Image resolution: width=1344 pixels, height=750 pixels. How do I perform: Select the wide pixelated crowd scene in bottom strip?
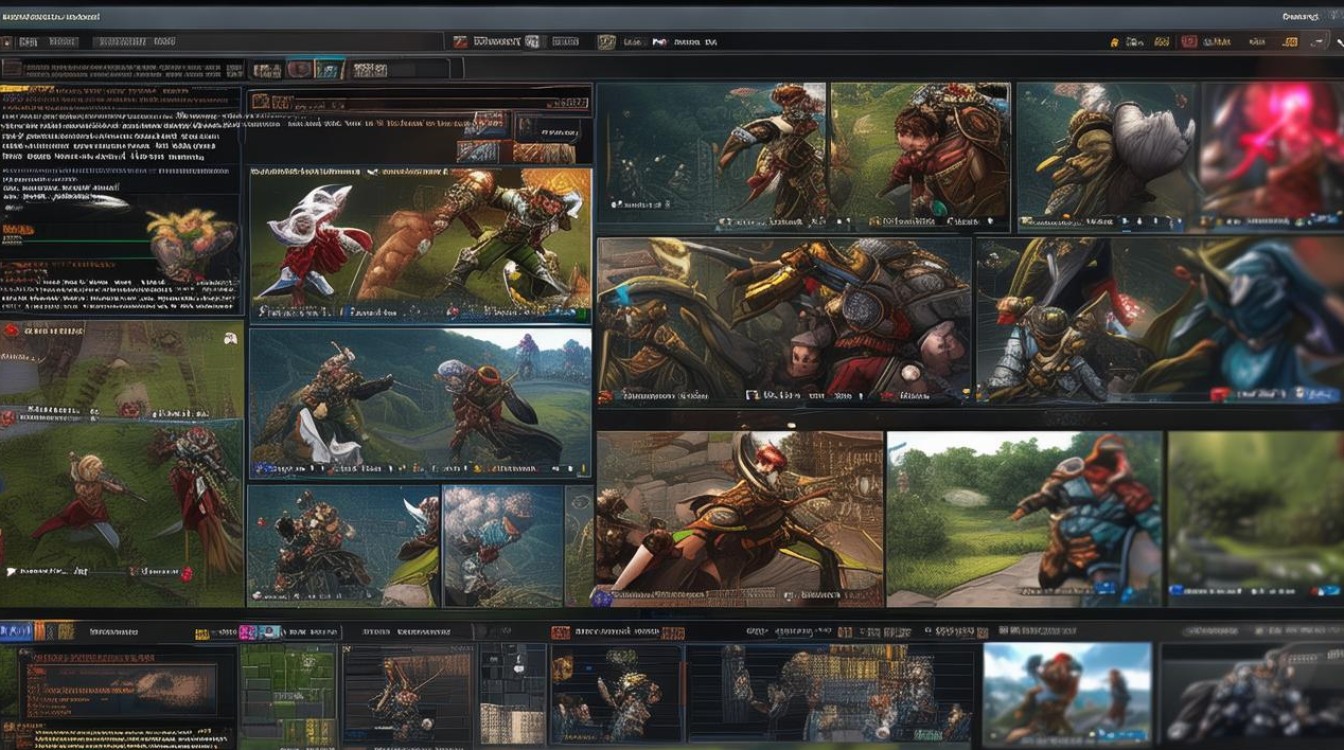click(830, 695)
